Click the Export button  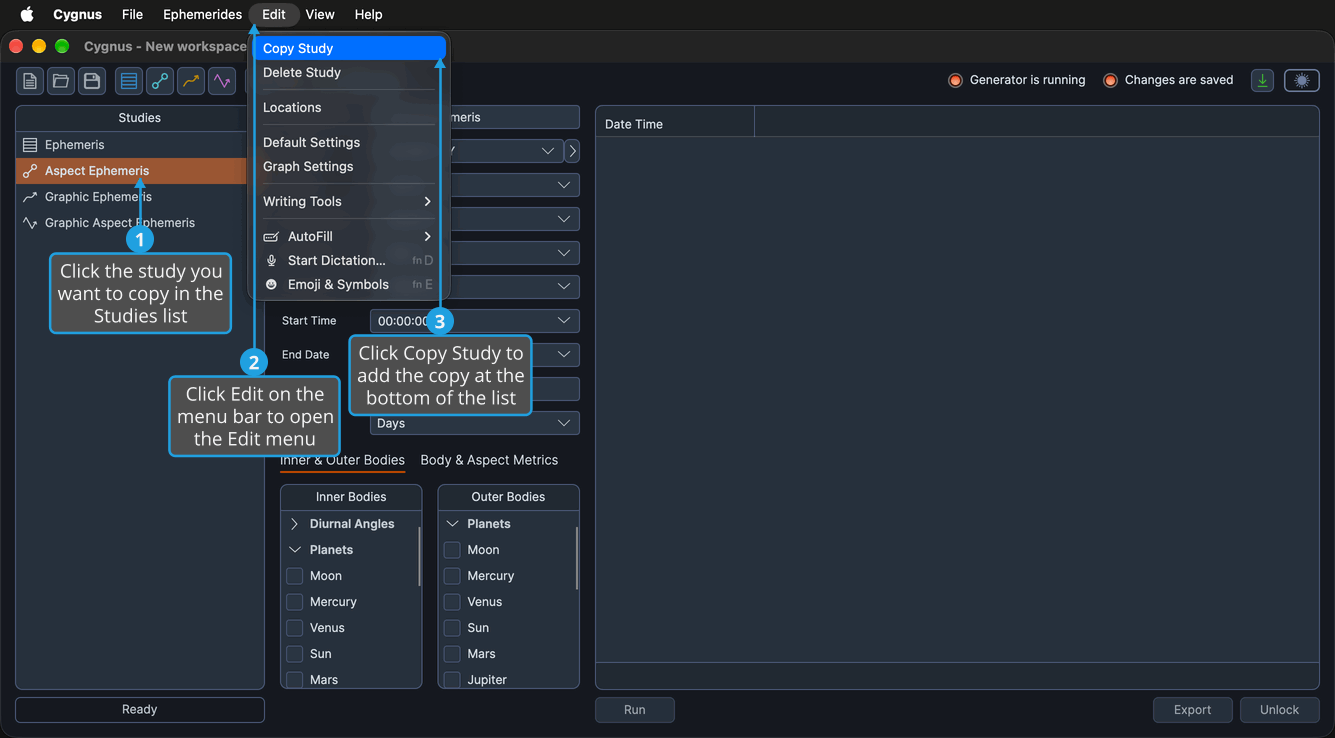click(1192, 710)
